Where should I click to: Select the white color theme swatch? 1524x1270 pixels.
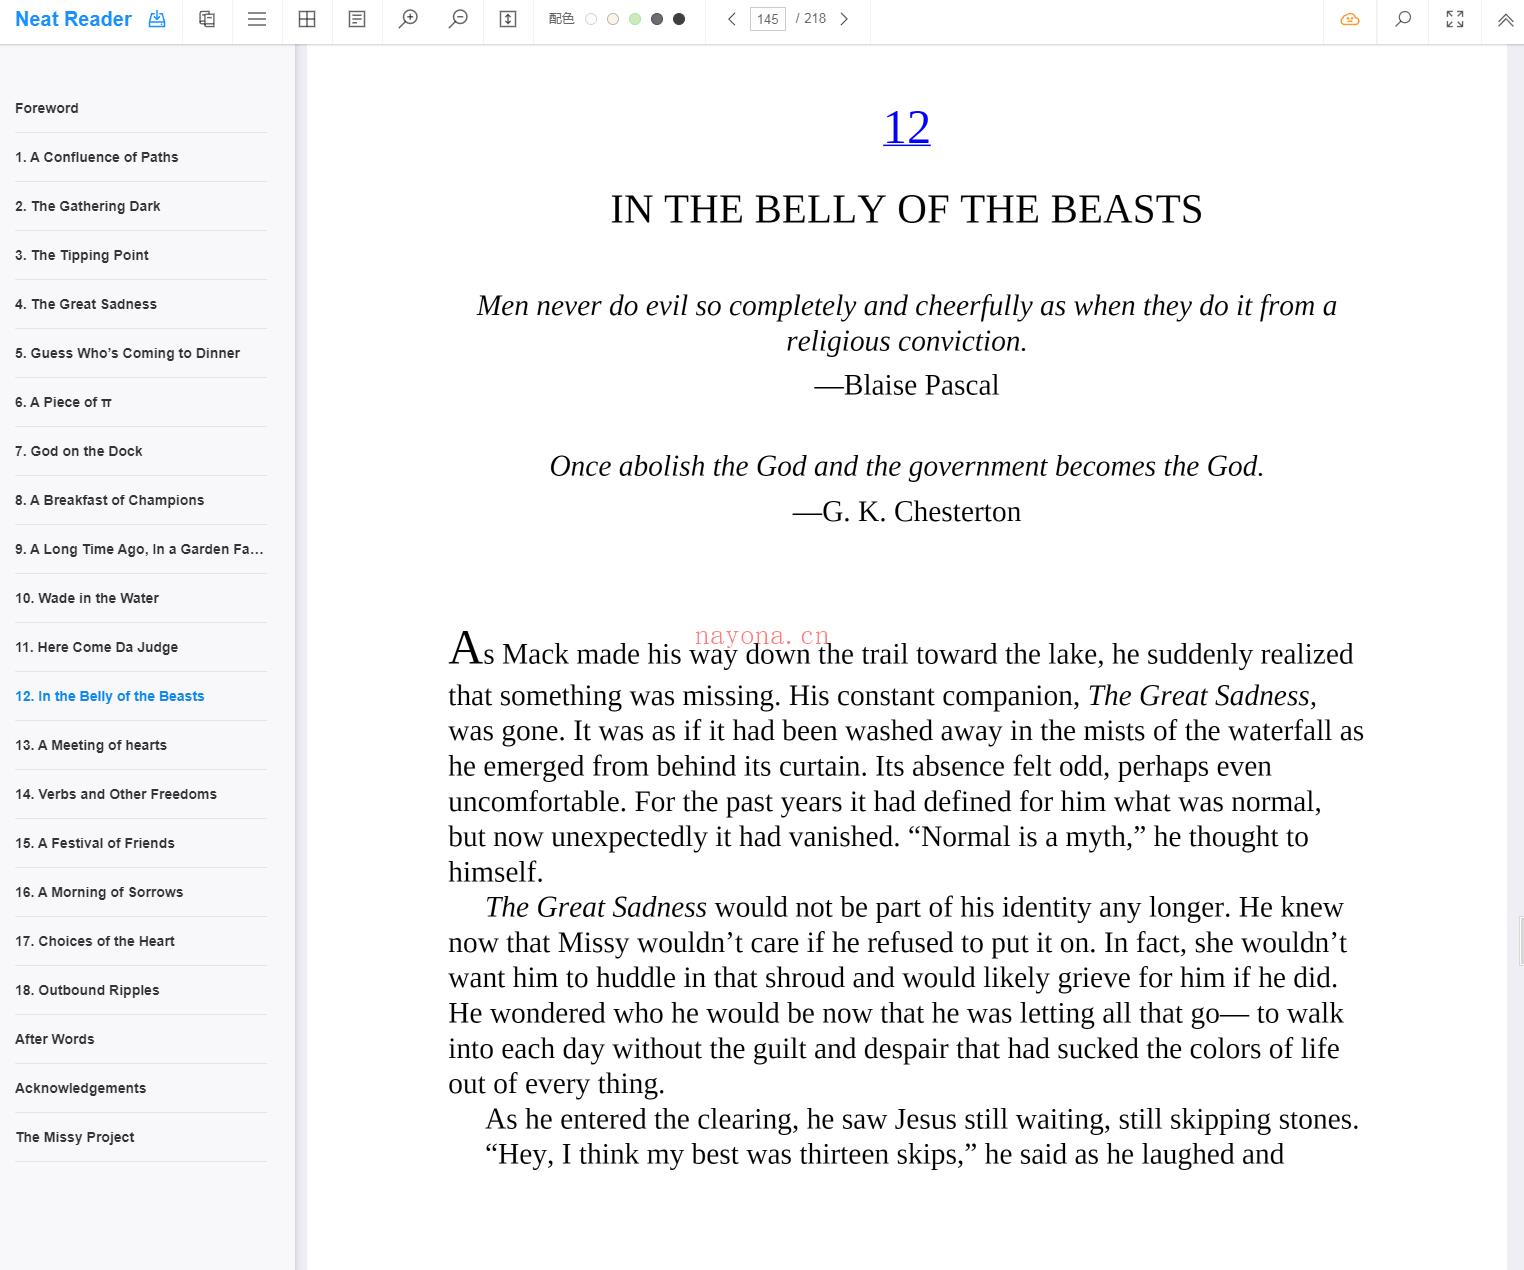tap(591, 19)
